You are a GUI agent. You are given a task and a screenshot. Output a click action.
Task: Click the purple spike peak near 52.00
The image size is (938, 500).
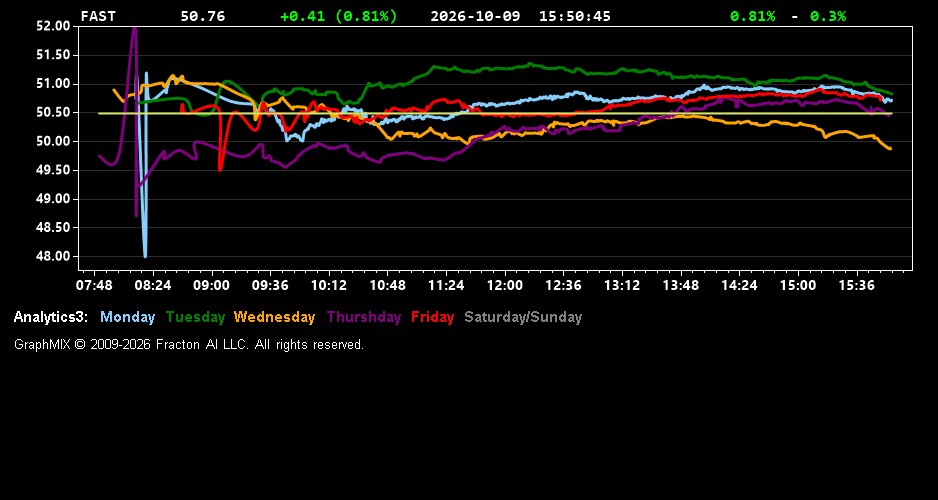pyautogui.click(x=135, y=29)
